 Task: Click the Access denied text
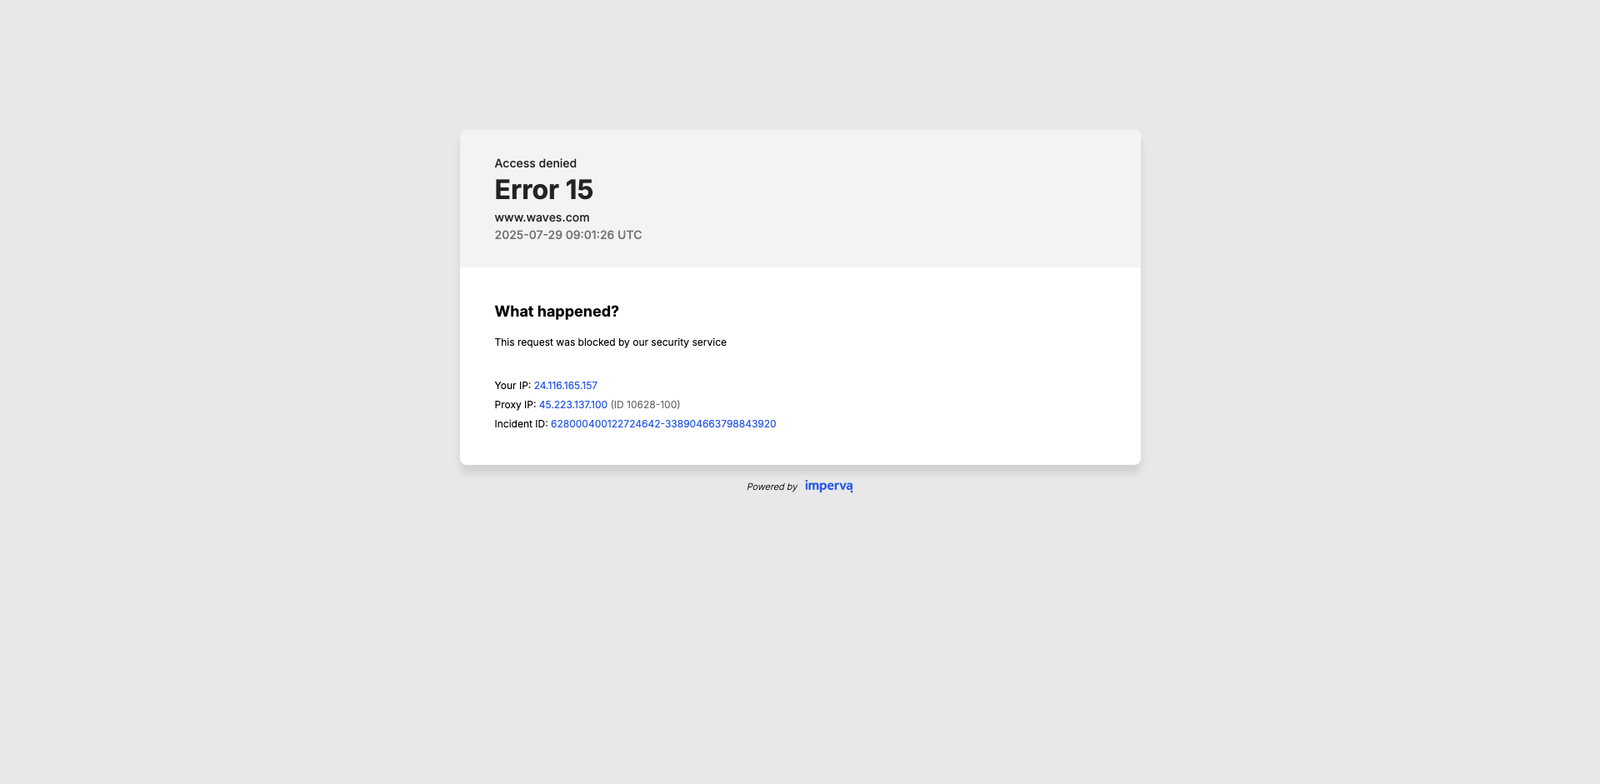[x=535, y=164]
